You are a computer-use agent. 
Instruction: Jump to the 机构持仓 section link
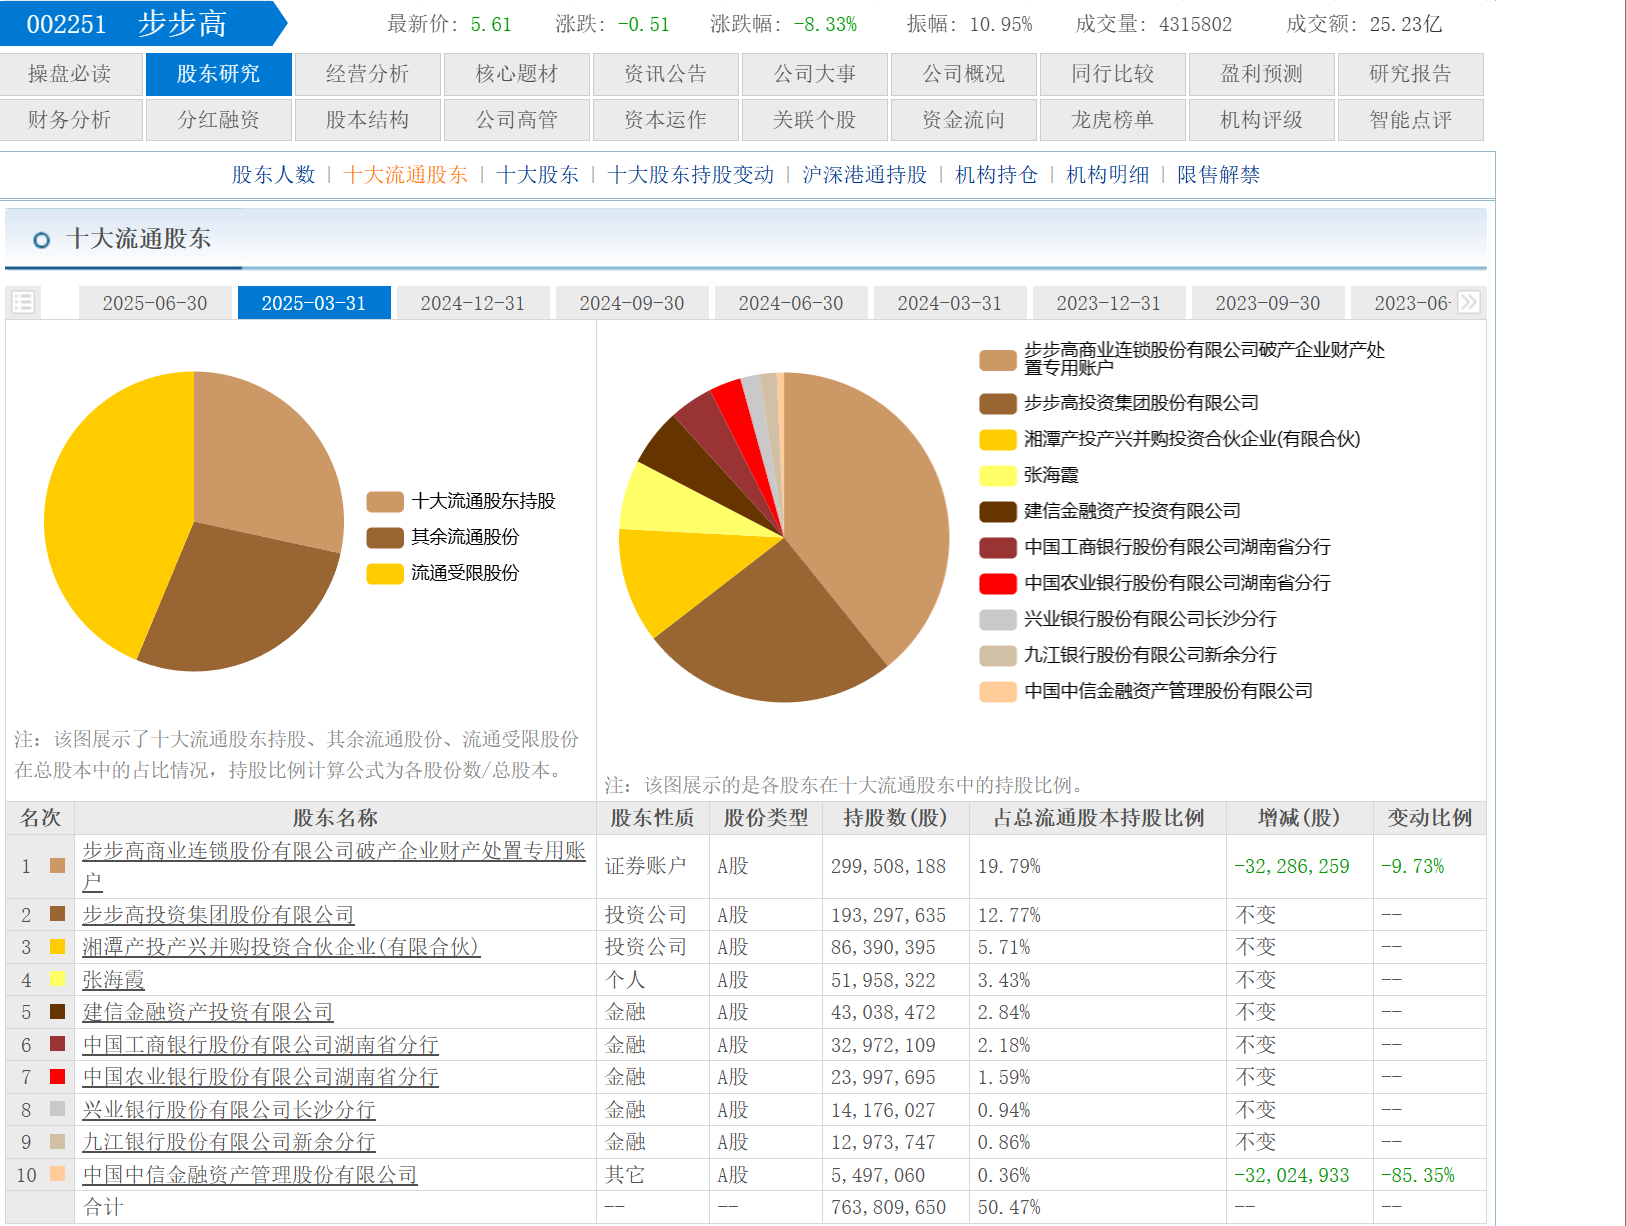997,175
